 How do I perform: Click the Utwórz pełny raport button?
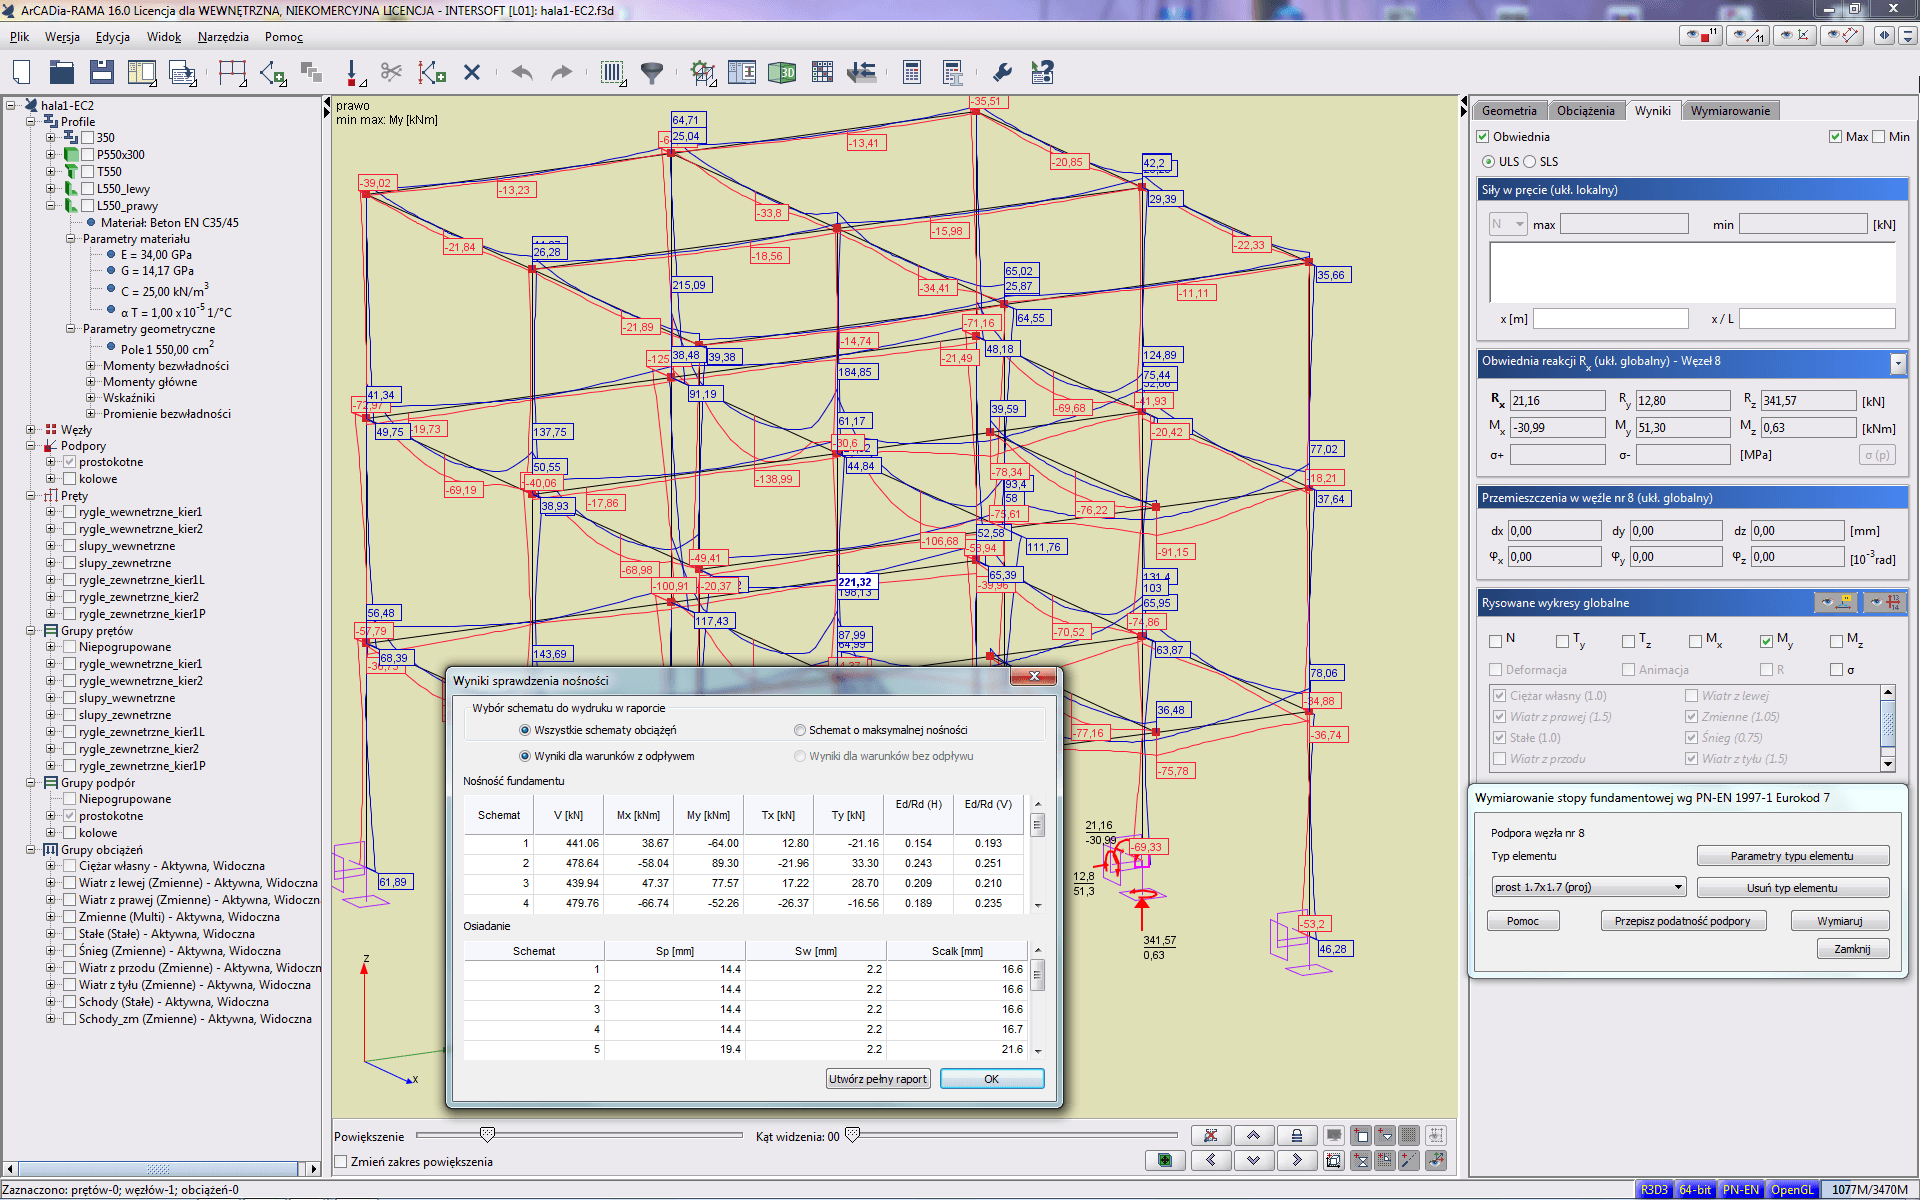(874, 1080)
